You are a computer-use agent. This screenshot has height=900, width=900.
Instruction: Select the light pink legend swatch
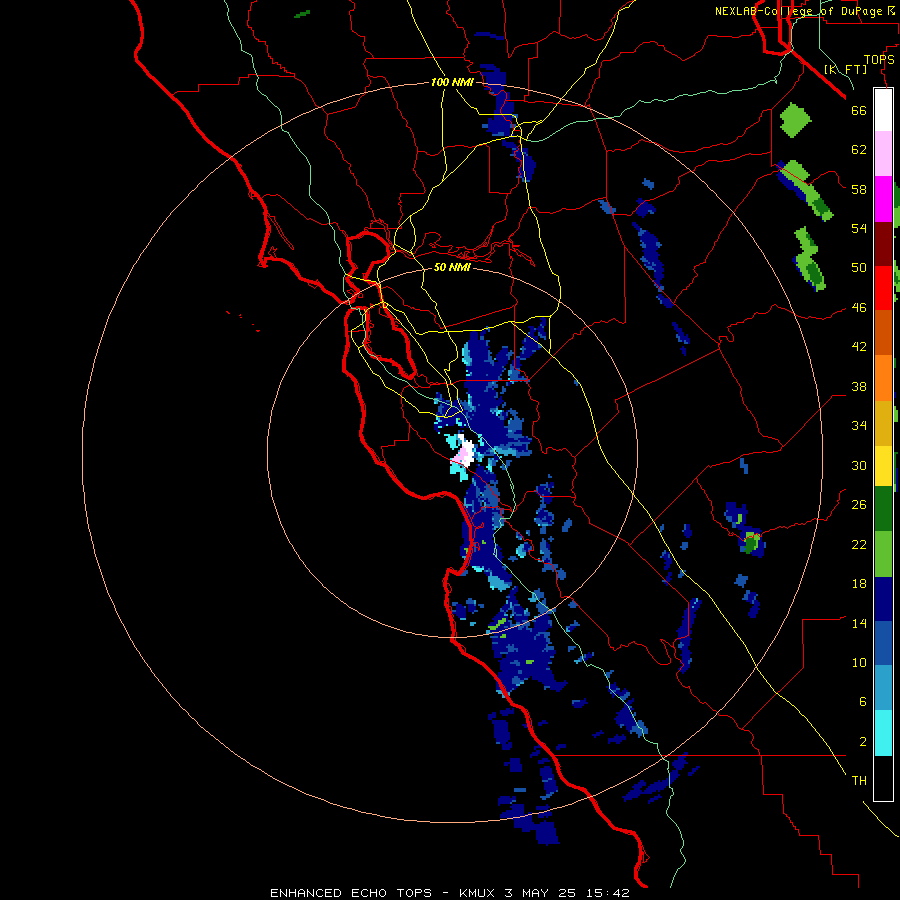883,153
